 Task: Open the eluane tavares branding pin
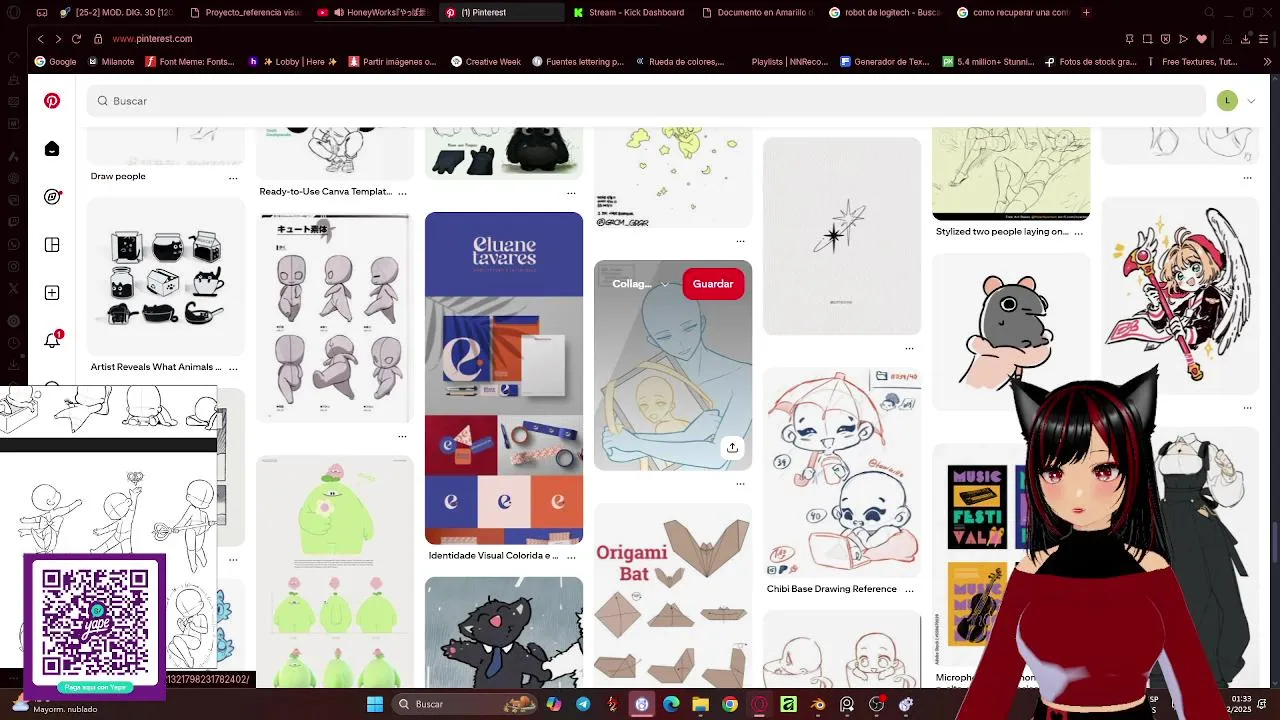pos(504,378)
